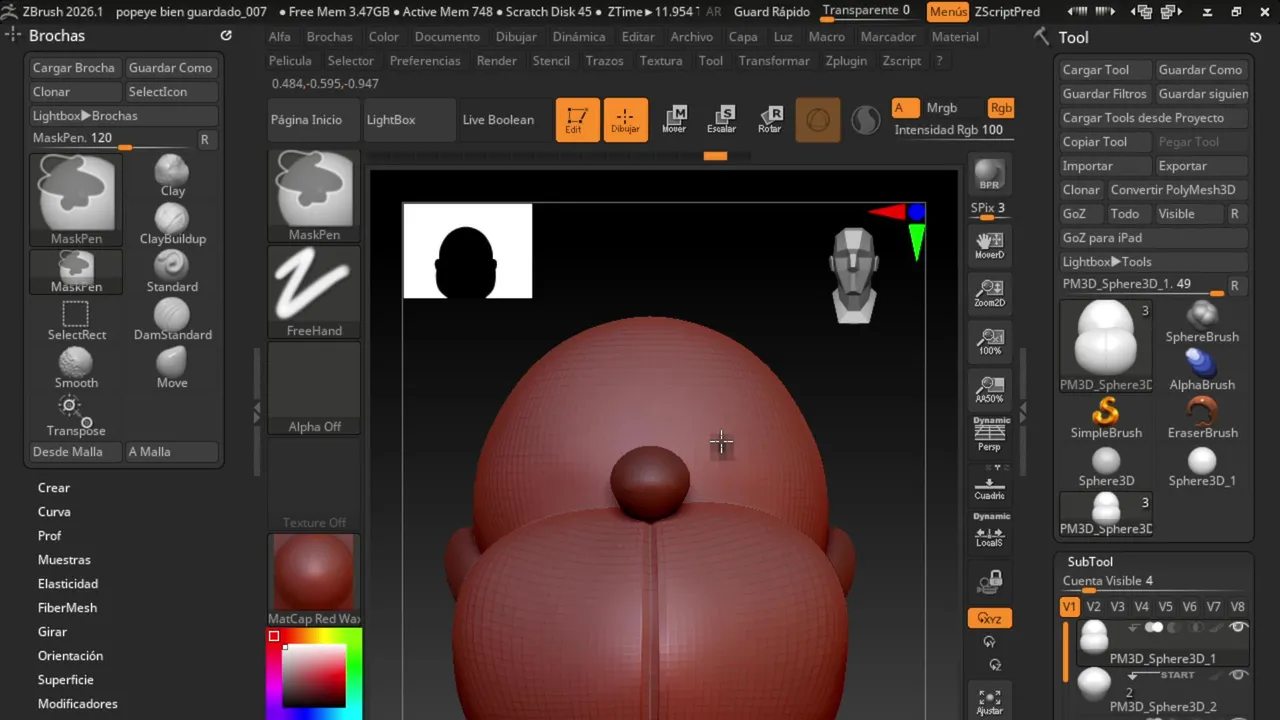Screen dimensions: 1280x720
Task: Choose the ClayBuildup brush
Action: click(x=172, y=224)
